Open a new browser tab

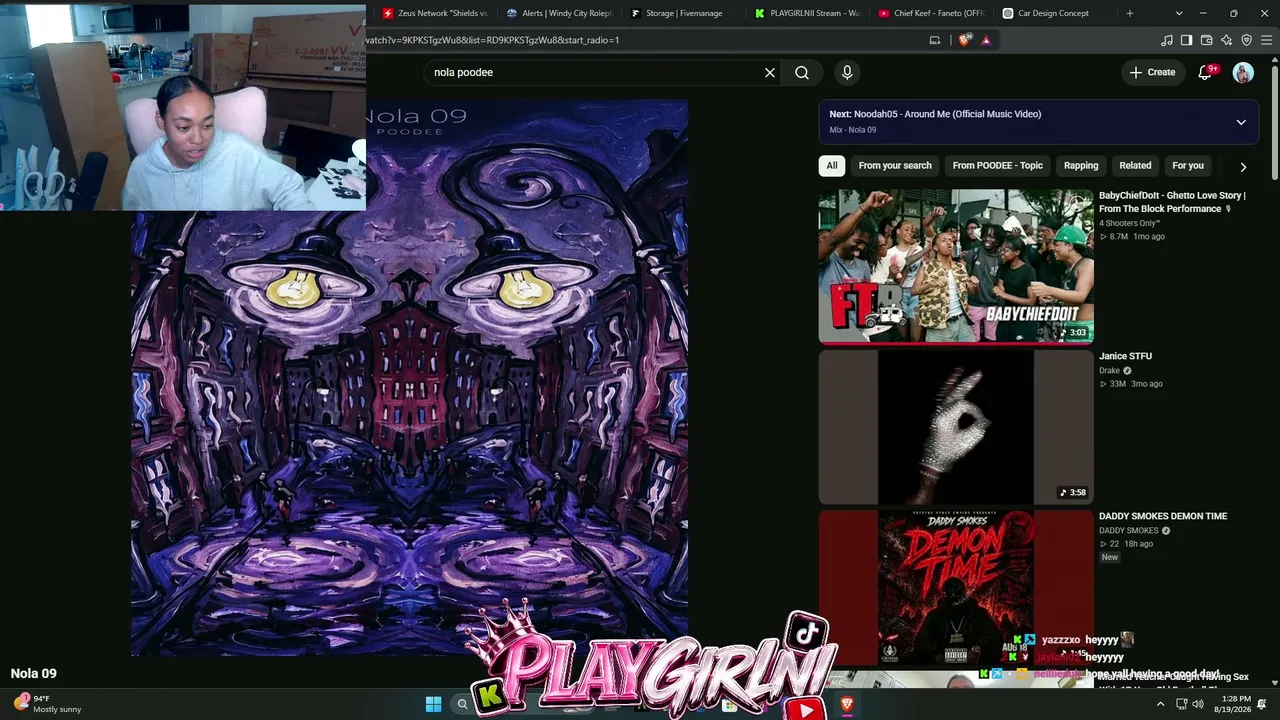(x=1130, y=13)
